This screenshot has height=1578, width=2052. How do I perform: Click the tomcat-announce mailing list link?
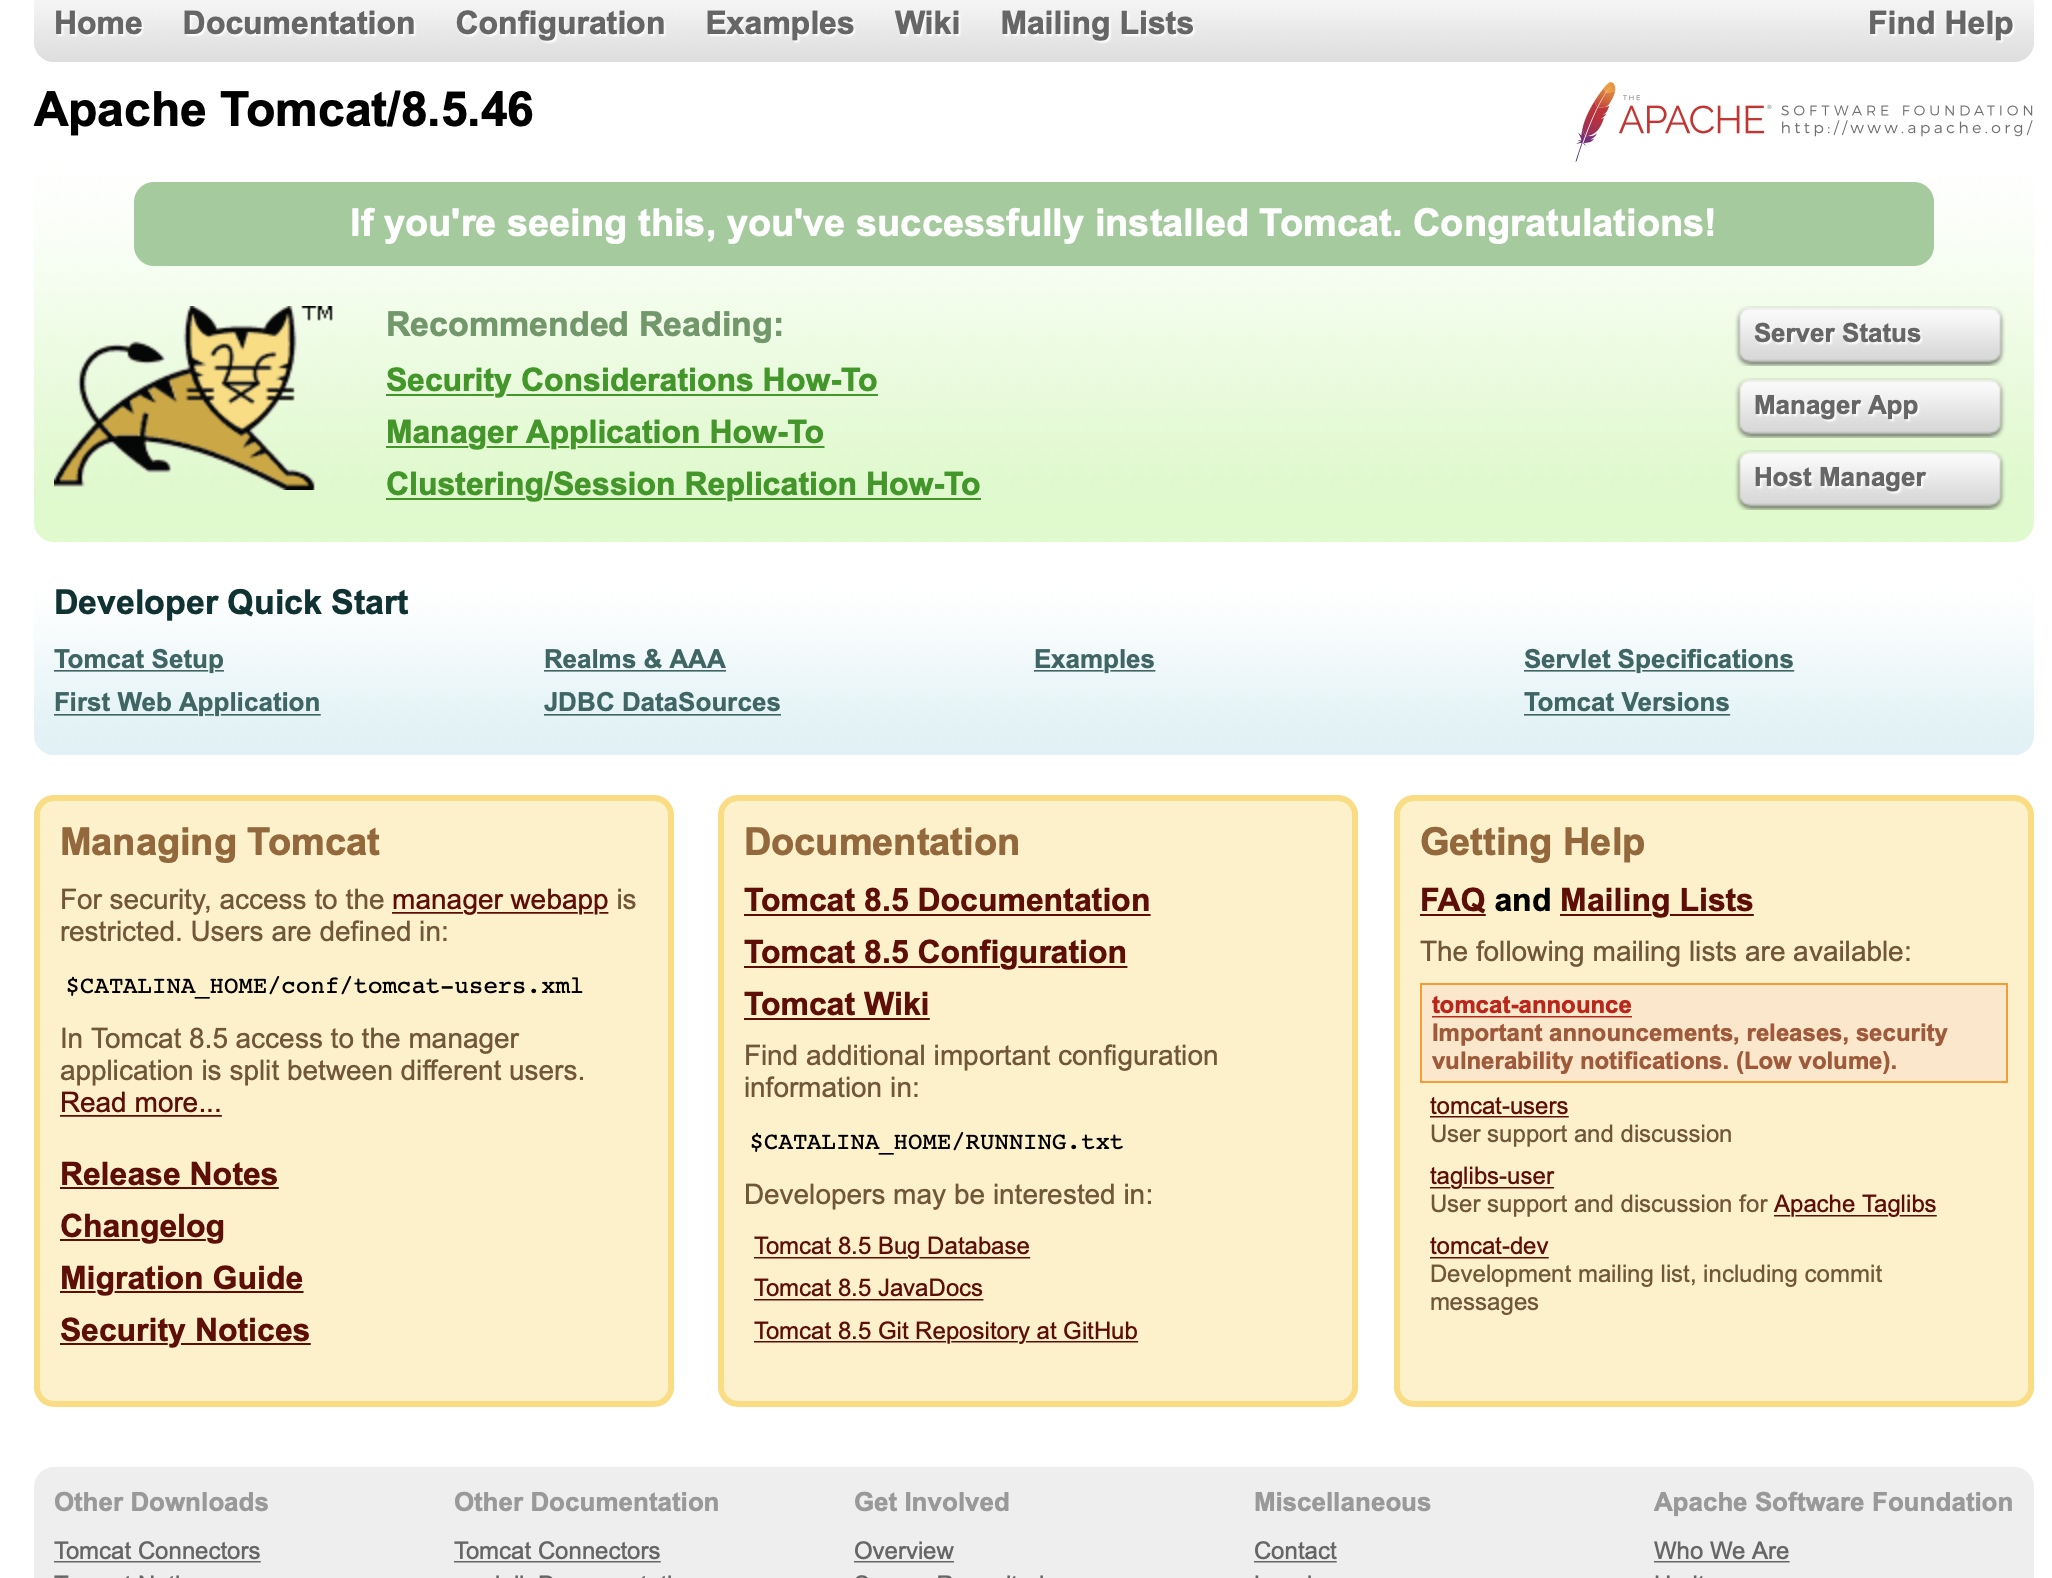(1530, 1006)
